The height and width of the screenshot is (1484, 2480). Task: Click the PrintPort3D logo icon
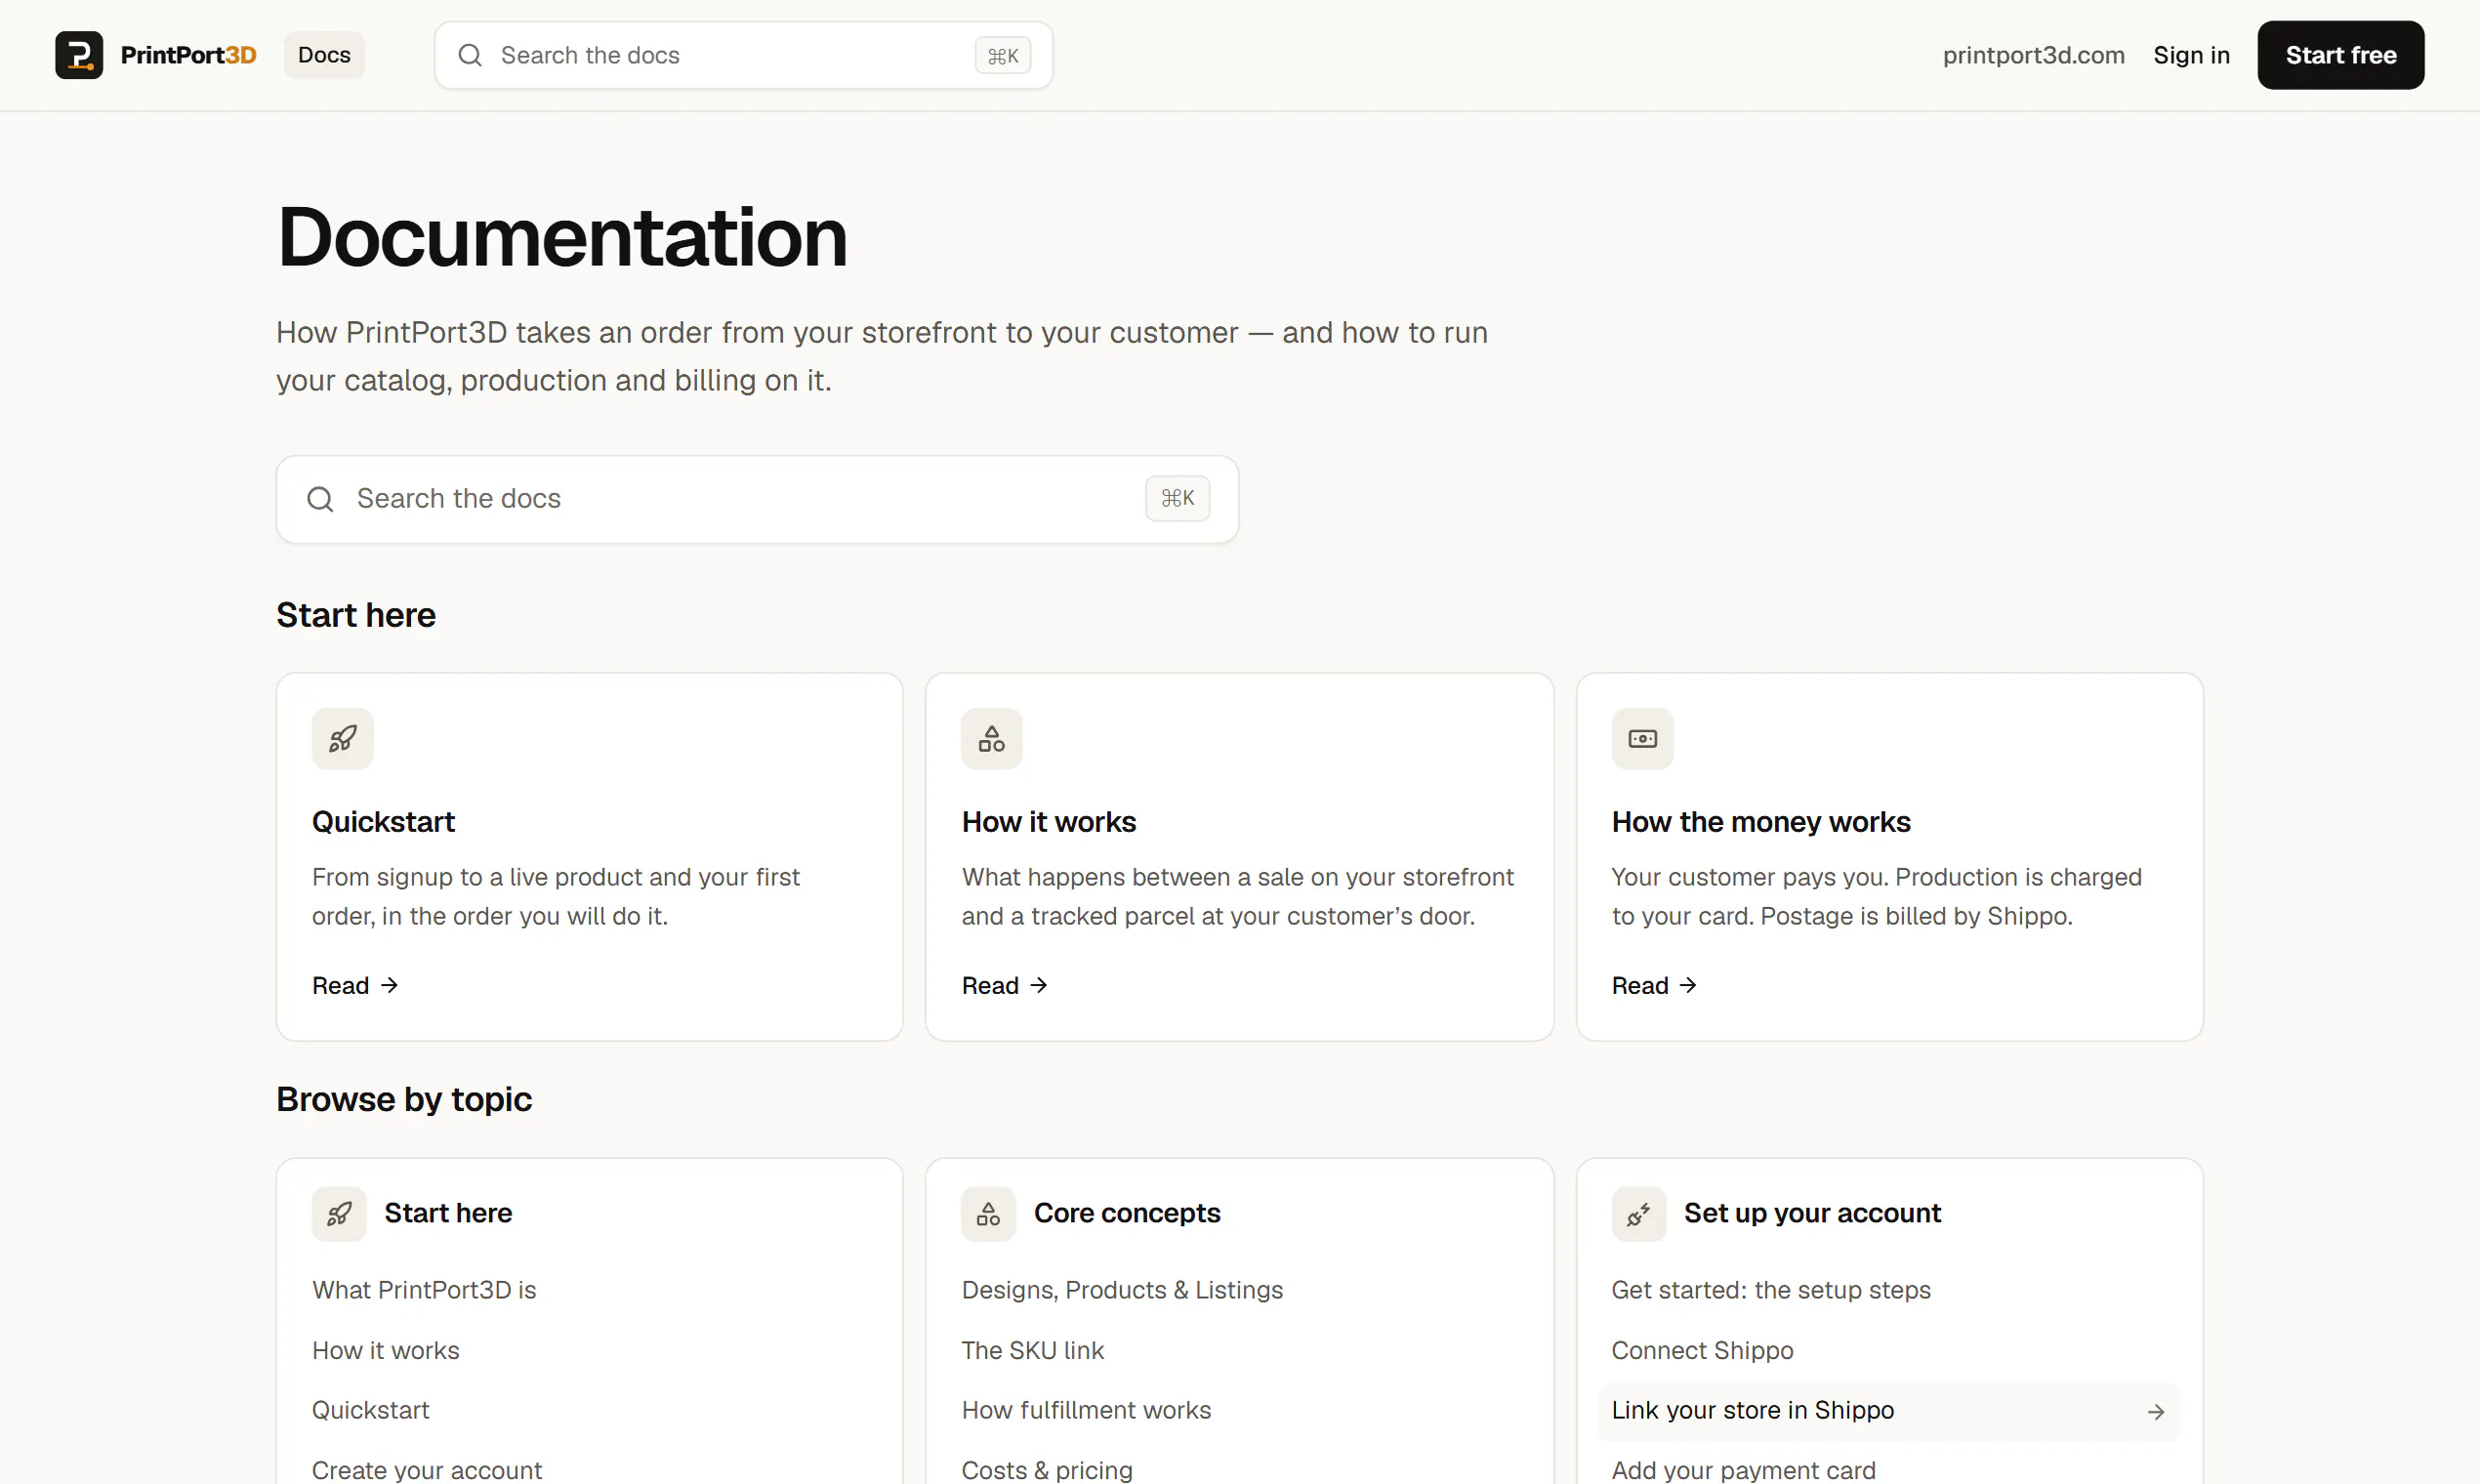click(x=79, y=55)
